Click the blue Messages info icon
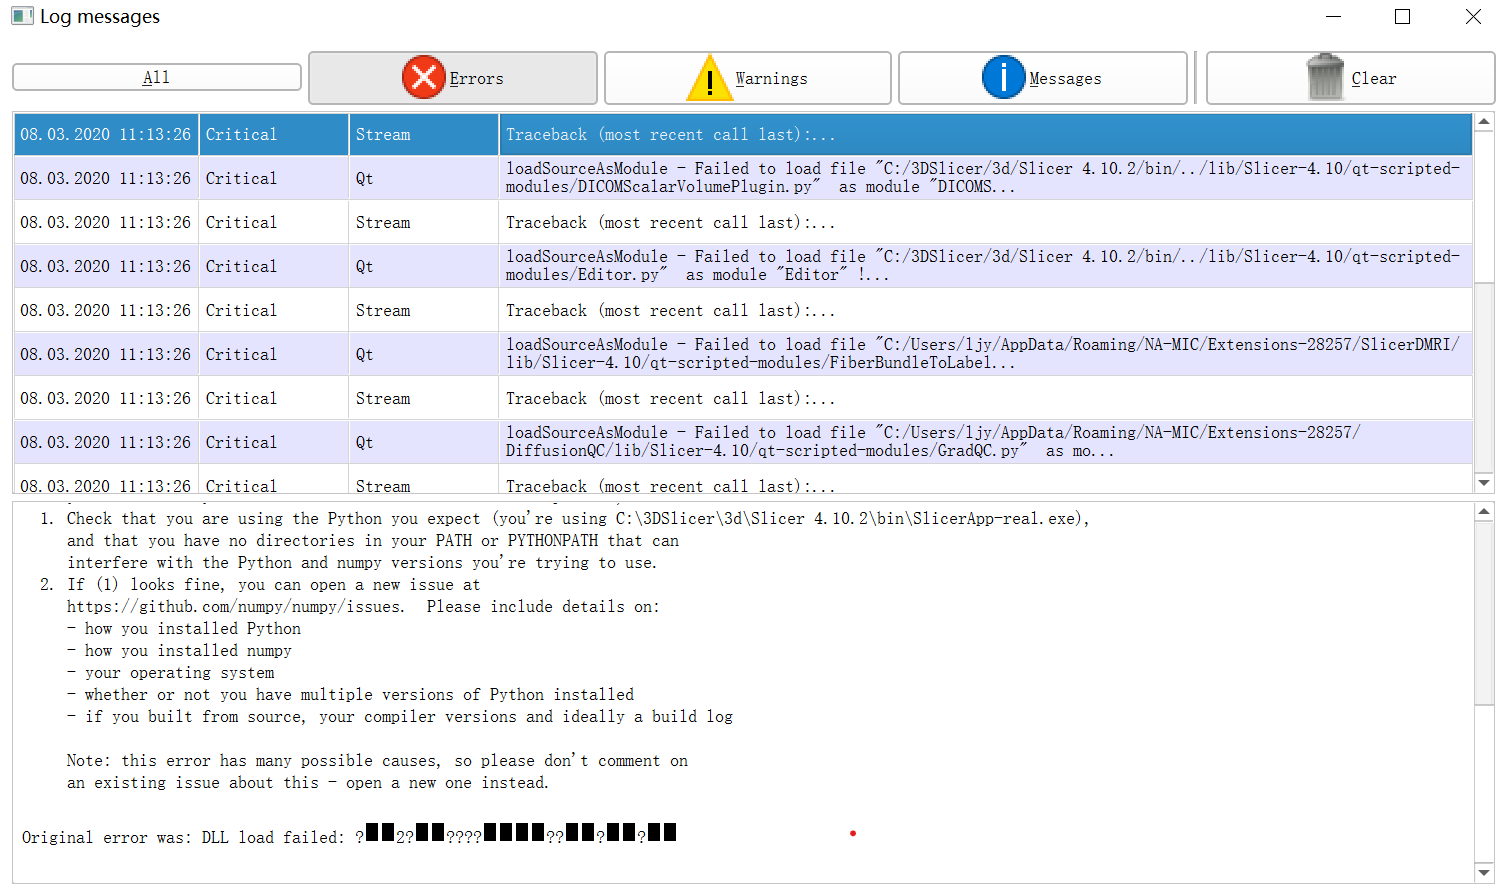 coord(1003,77)
